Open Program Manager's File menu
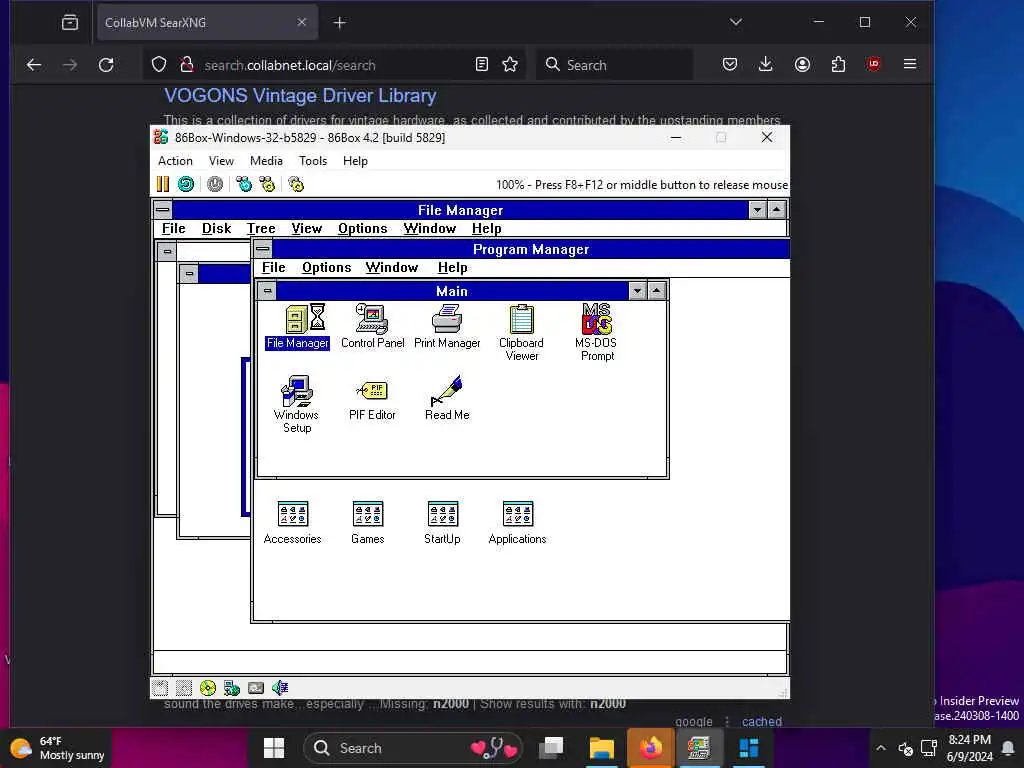The height and width of the screenshot is (768, 1024). [x=274, y=268]
